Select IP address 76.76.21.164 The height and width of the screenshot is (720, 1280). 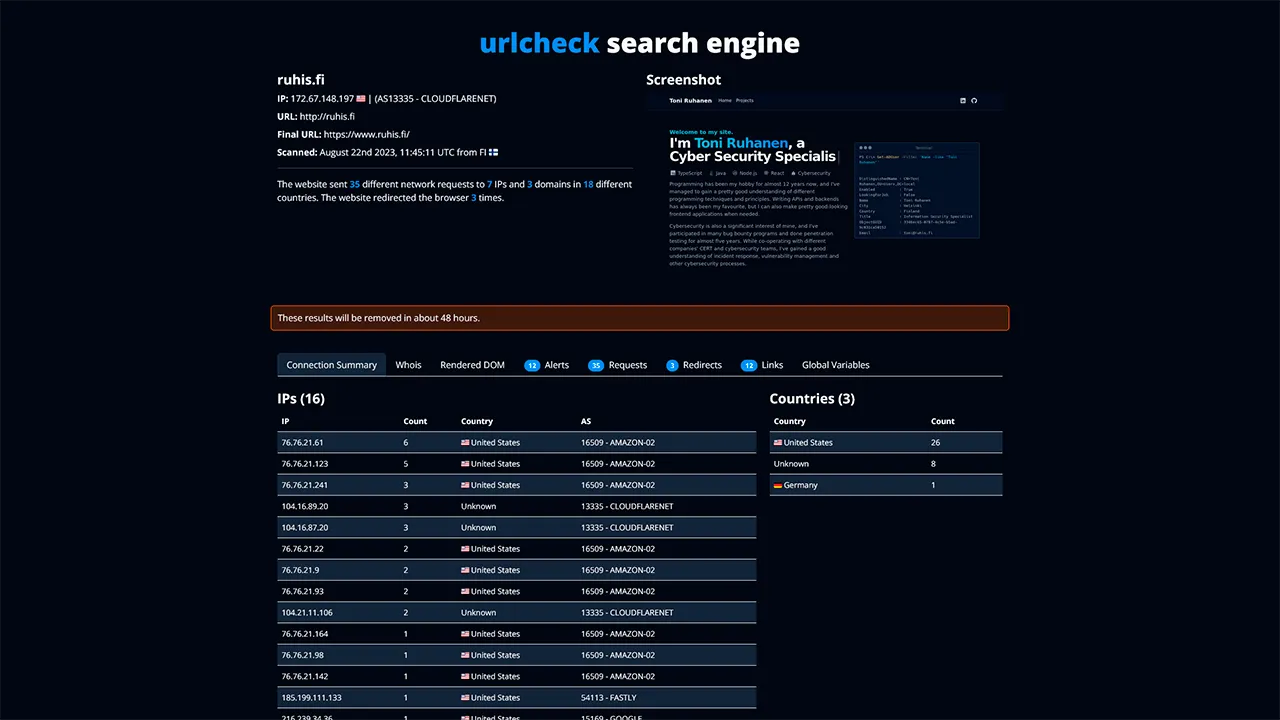coord(305,634)
